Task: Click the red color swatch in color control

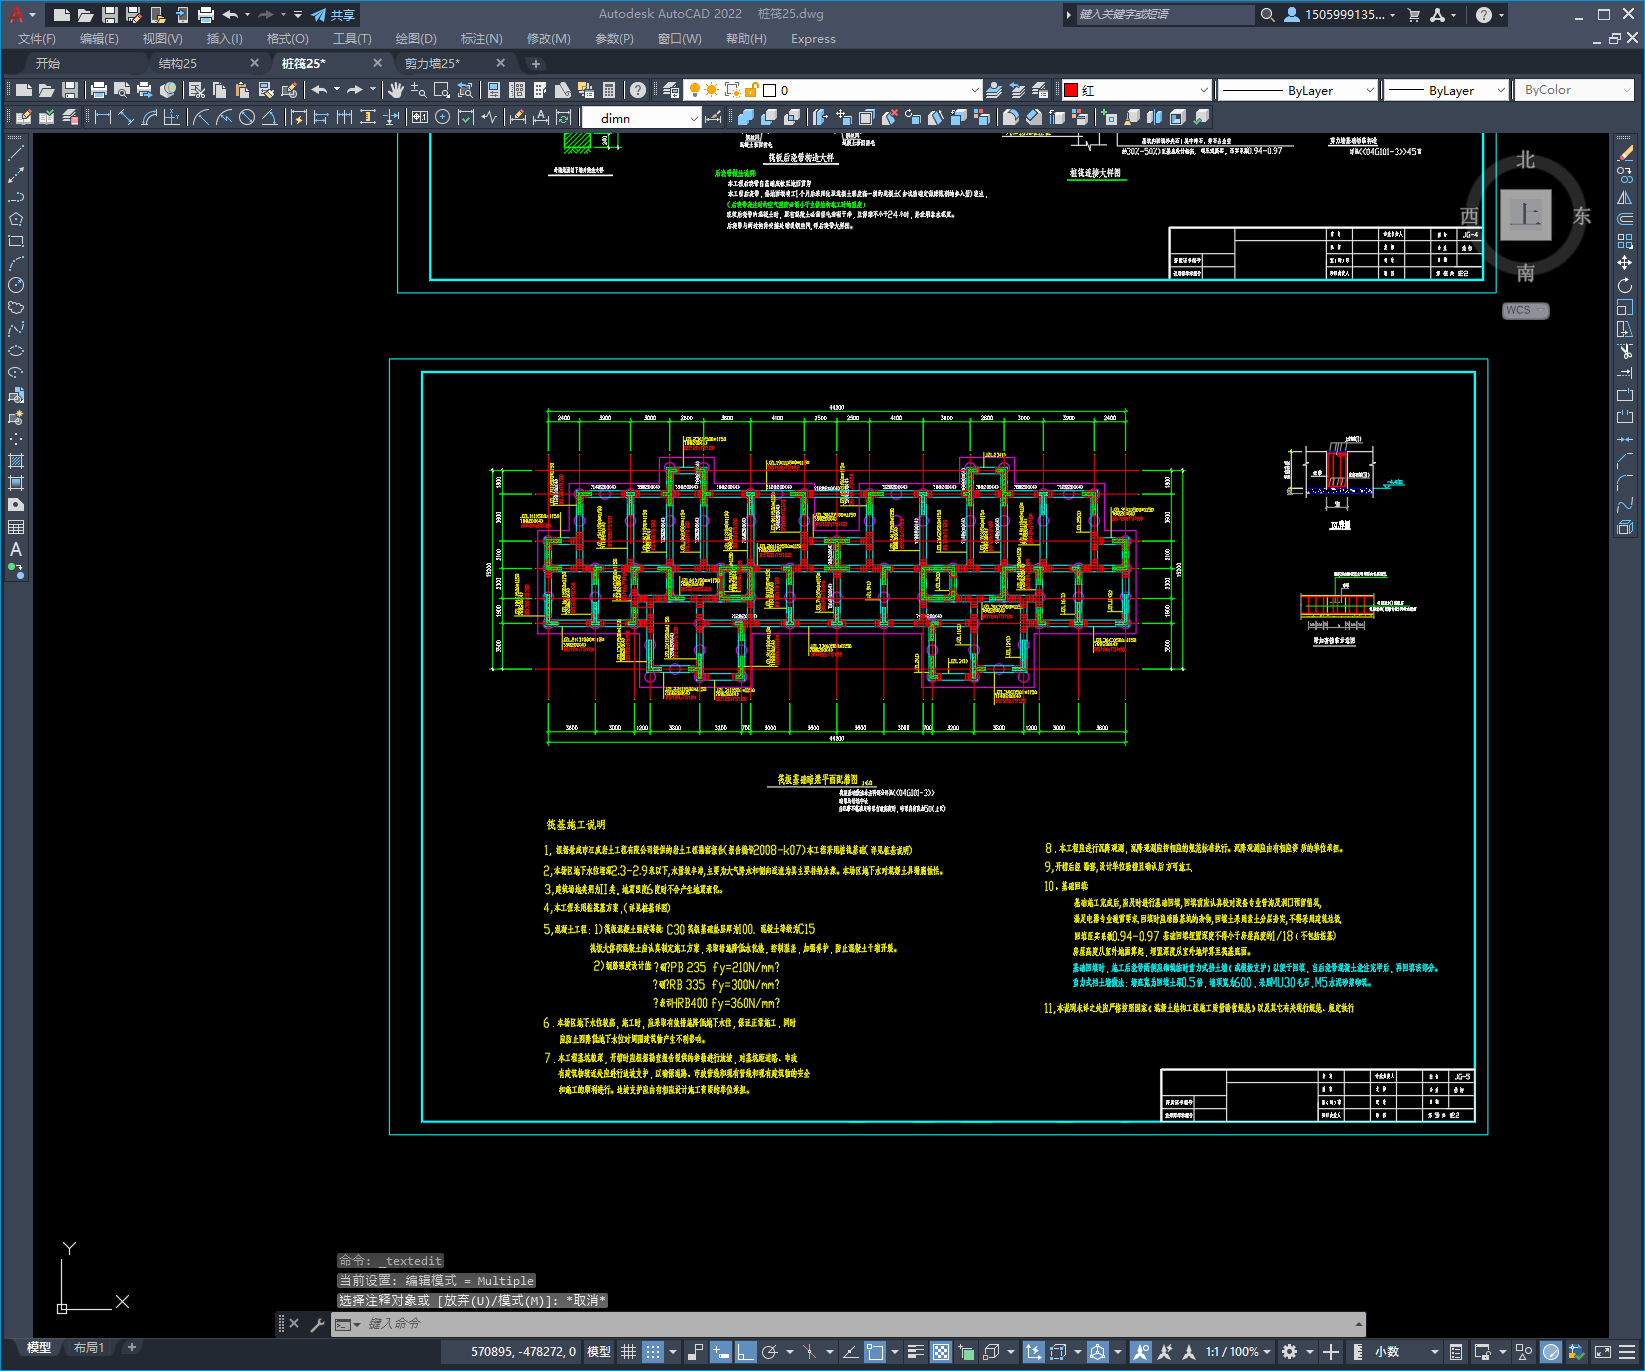Action: click(1071, 90)
